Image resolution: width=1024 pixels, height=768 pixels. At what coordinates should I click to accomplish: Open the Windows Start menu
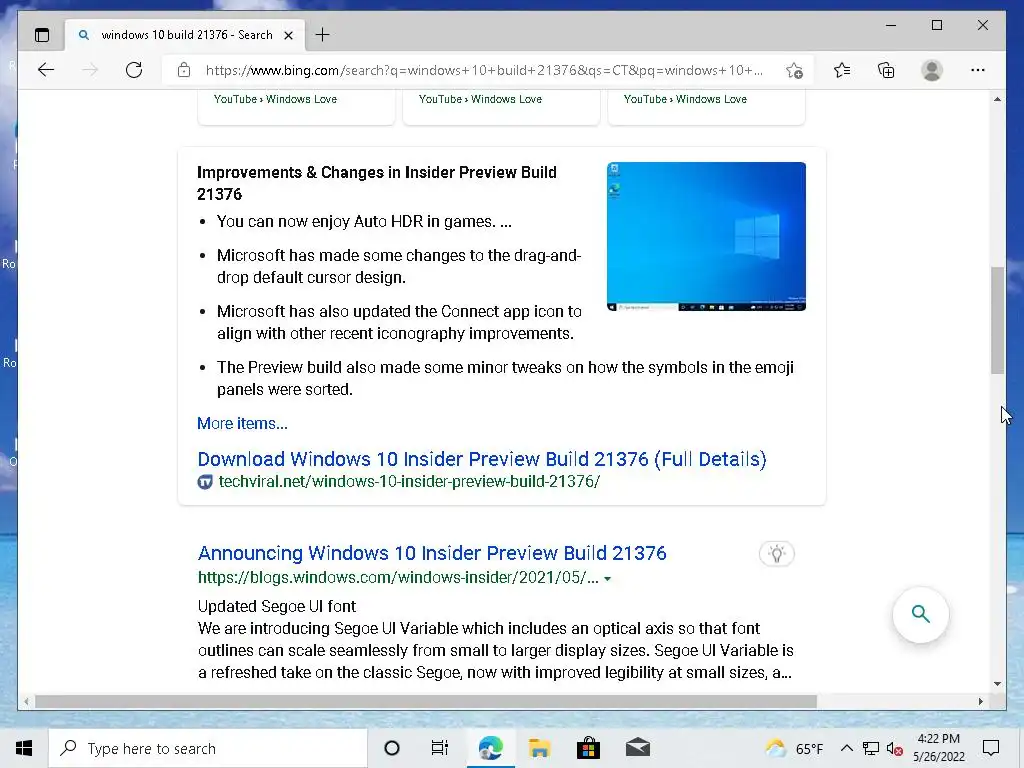(x=24, y=748)
